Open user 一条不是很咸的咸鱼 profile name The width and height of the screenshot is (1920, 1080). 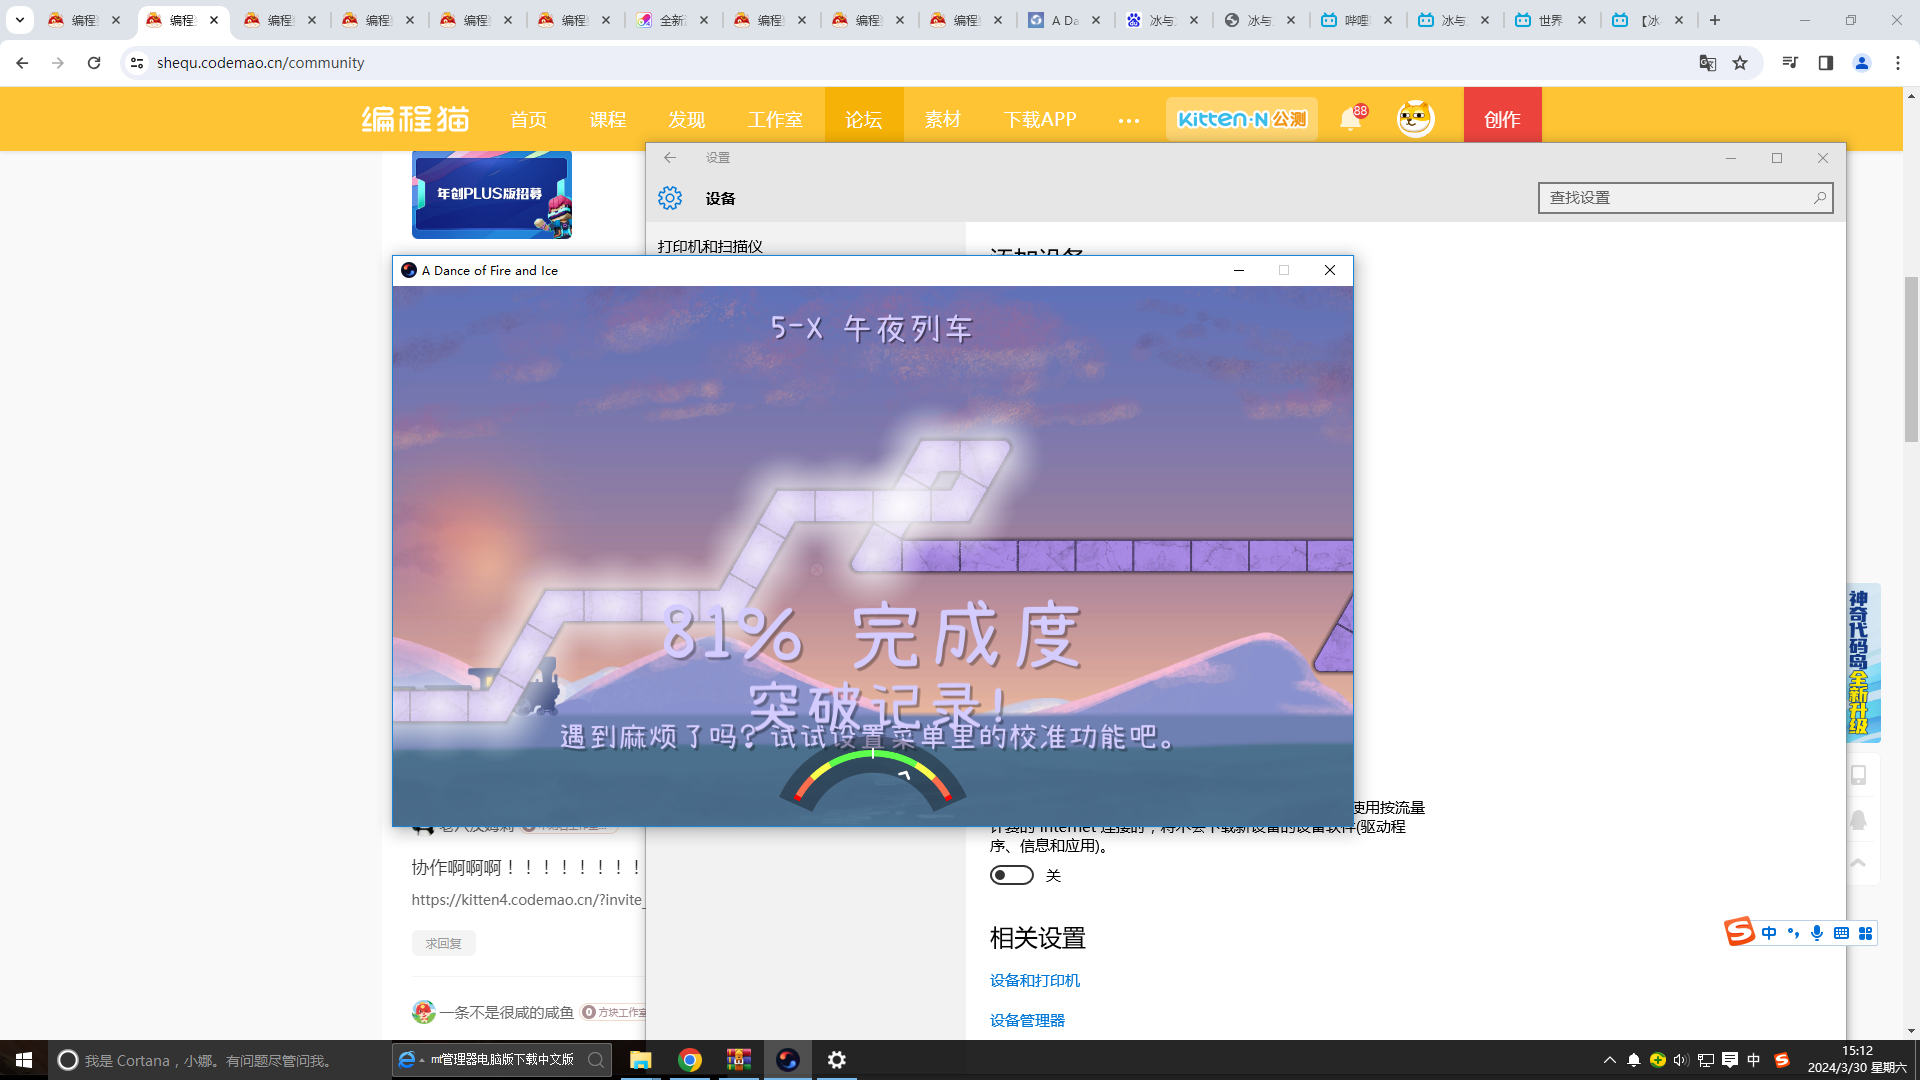tap(506, 1012)
